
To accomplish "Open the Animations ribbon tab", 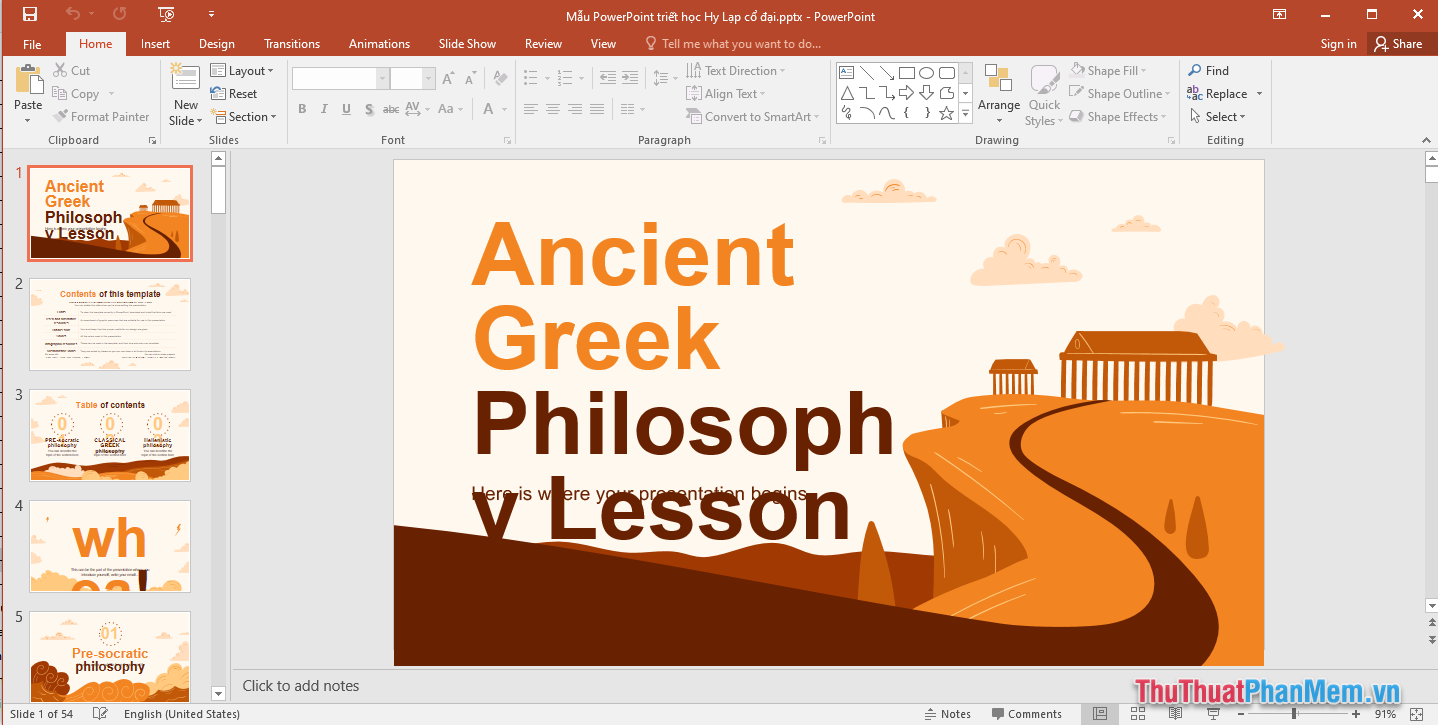I will click(378, 43).
